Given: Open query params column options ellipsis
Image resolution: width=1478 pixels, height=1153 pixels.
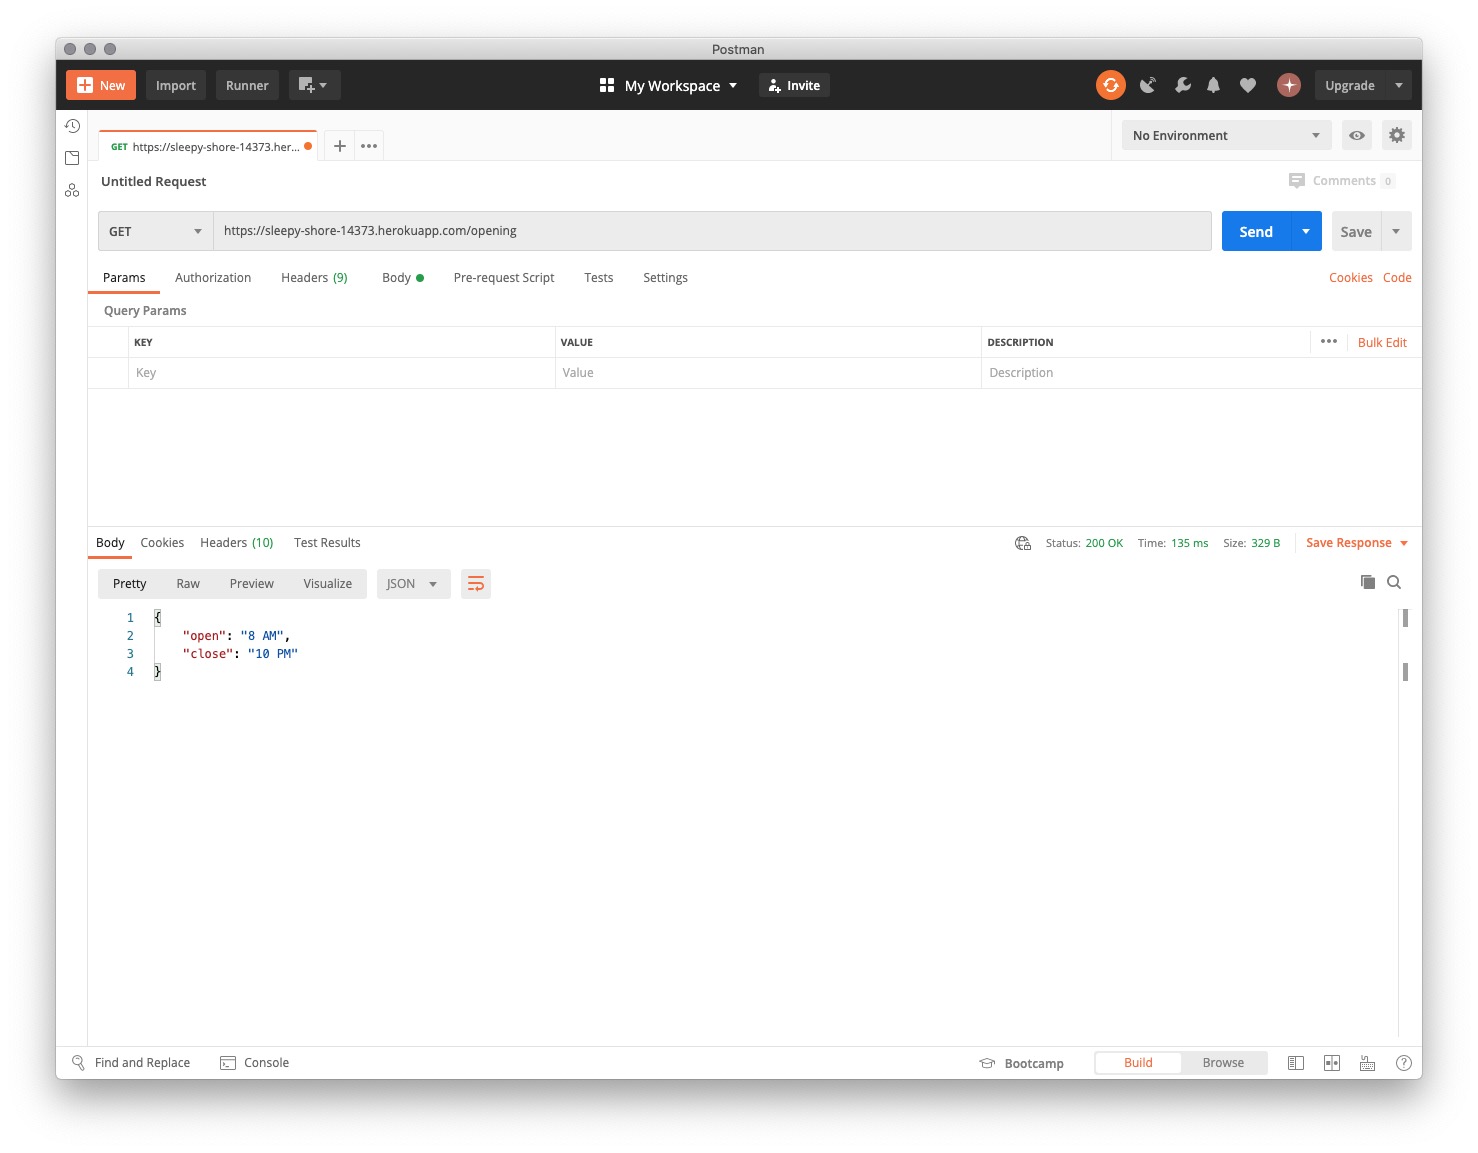Looking at the screenshot, I should pos(1328,341).
